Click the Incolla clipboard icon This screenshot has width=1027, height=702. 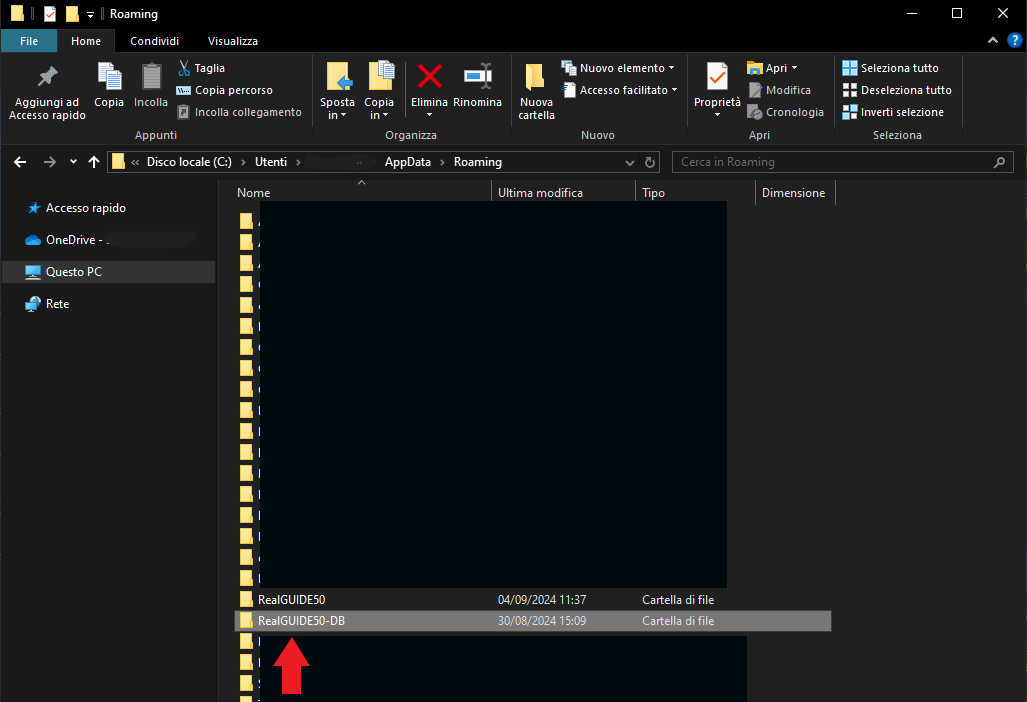click(x=151, y=77)
